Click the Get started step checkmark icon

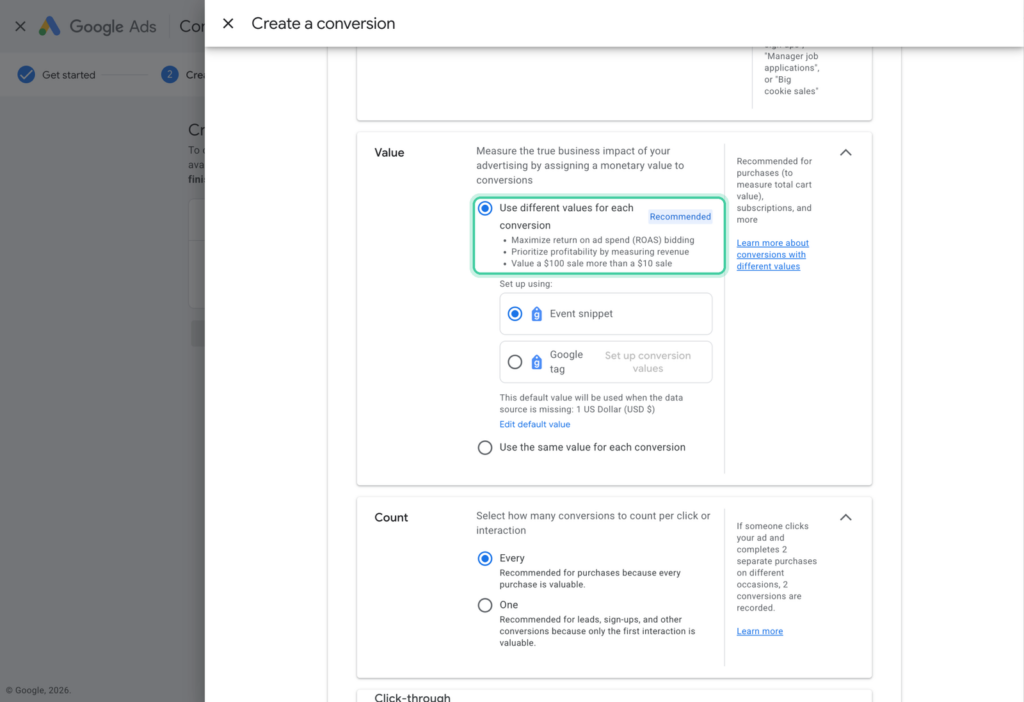(x=26, y=74)
